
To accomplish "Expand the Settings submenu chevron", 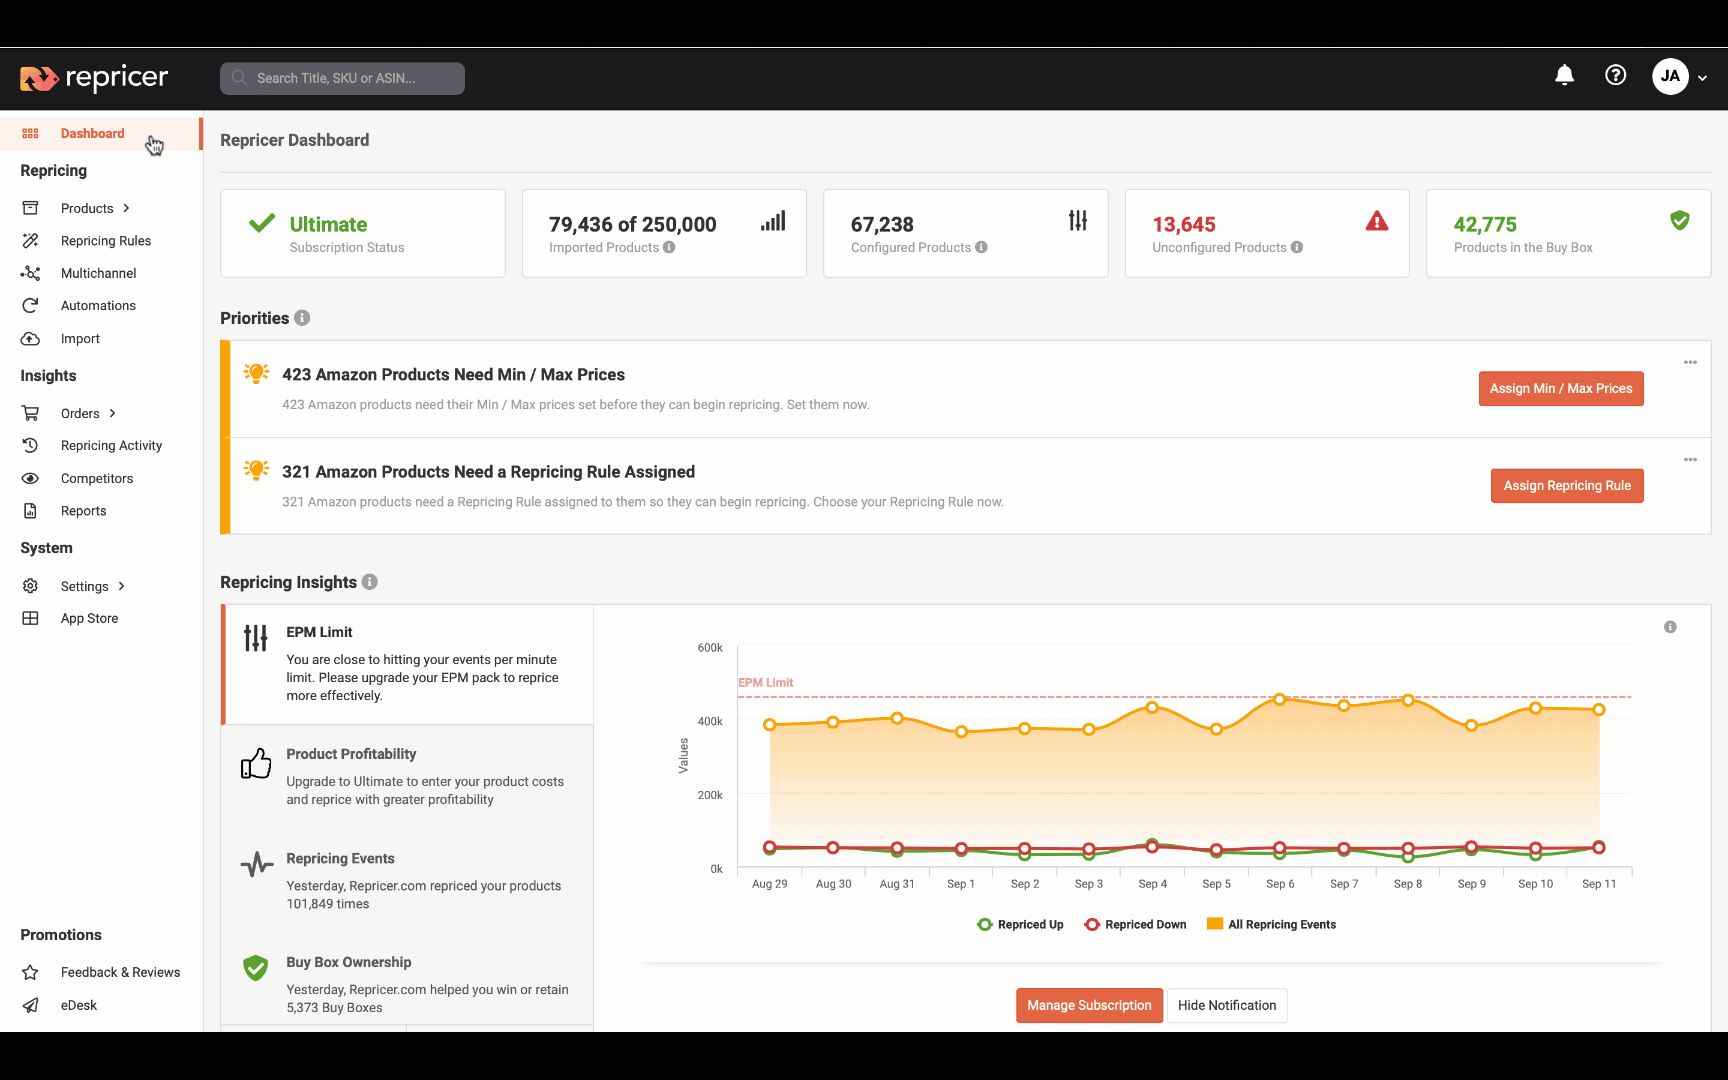I will pos(121,586).
